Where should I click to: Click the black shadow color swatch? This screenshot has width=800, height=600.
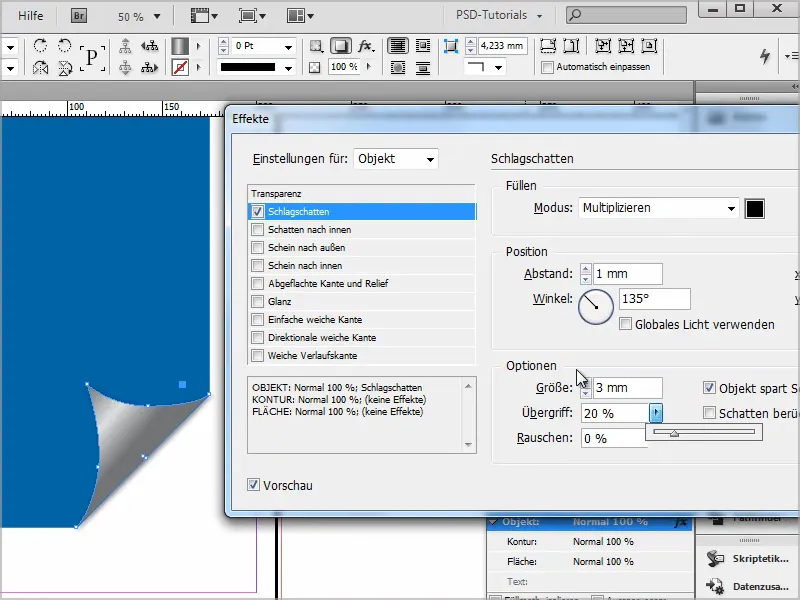[x=754, y=209]
